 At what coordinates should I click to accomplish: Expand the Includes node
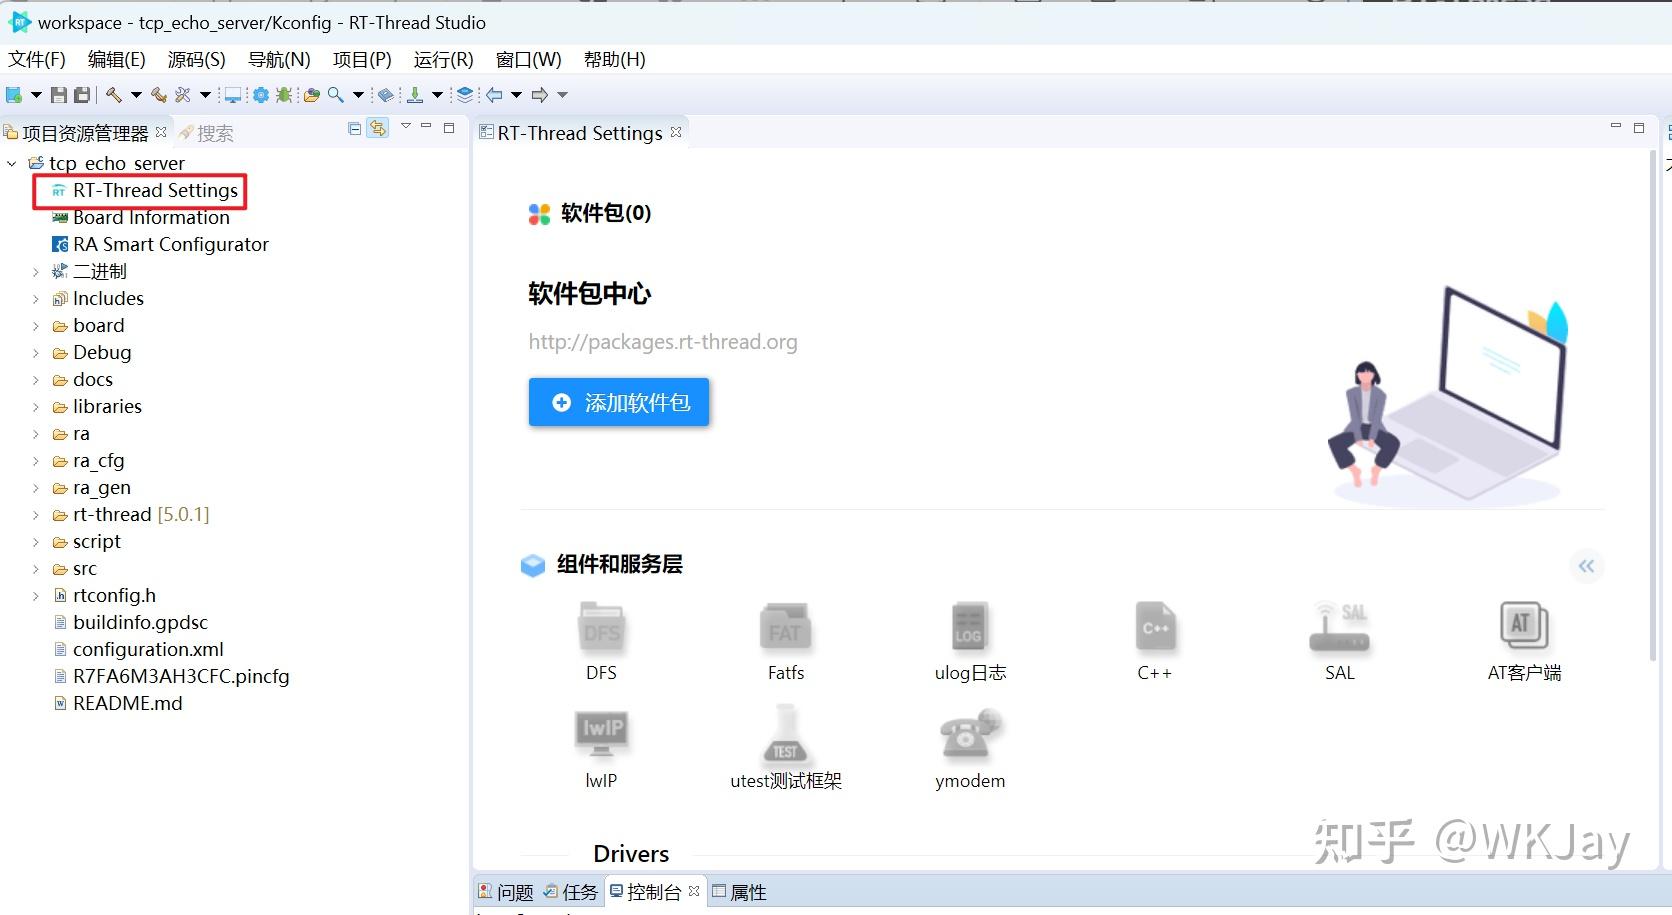point(36,298)
